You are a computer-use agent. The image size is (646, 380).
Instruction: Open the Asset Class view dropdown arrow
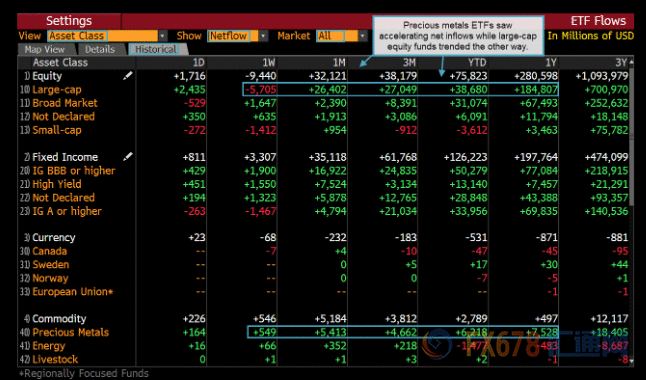click(162, 36)
